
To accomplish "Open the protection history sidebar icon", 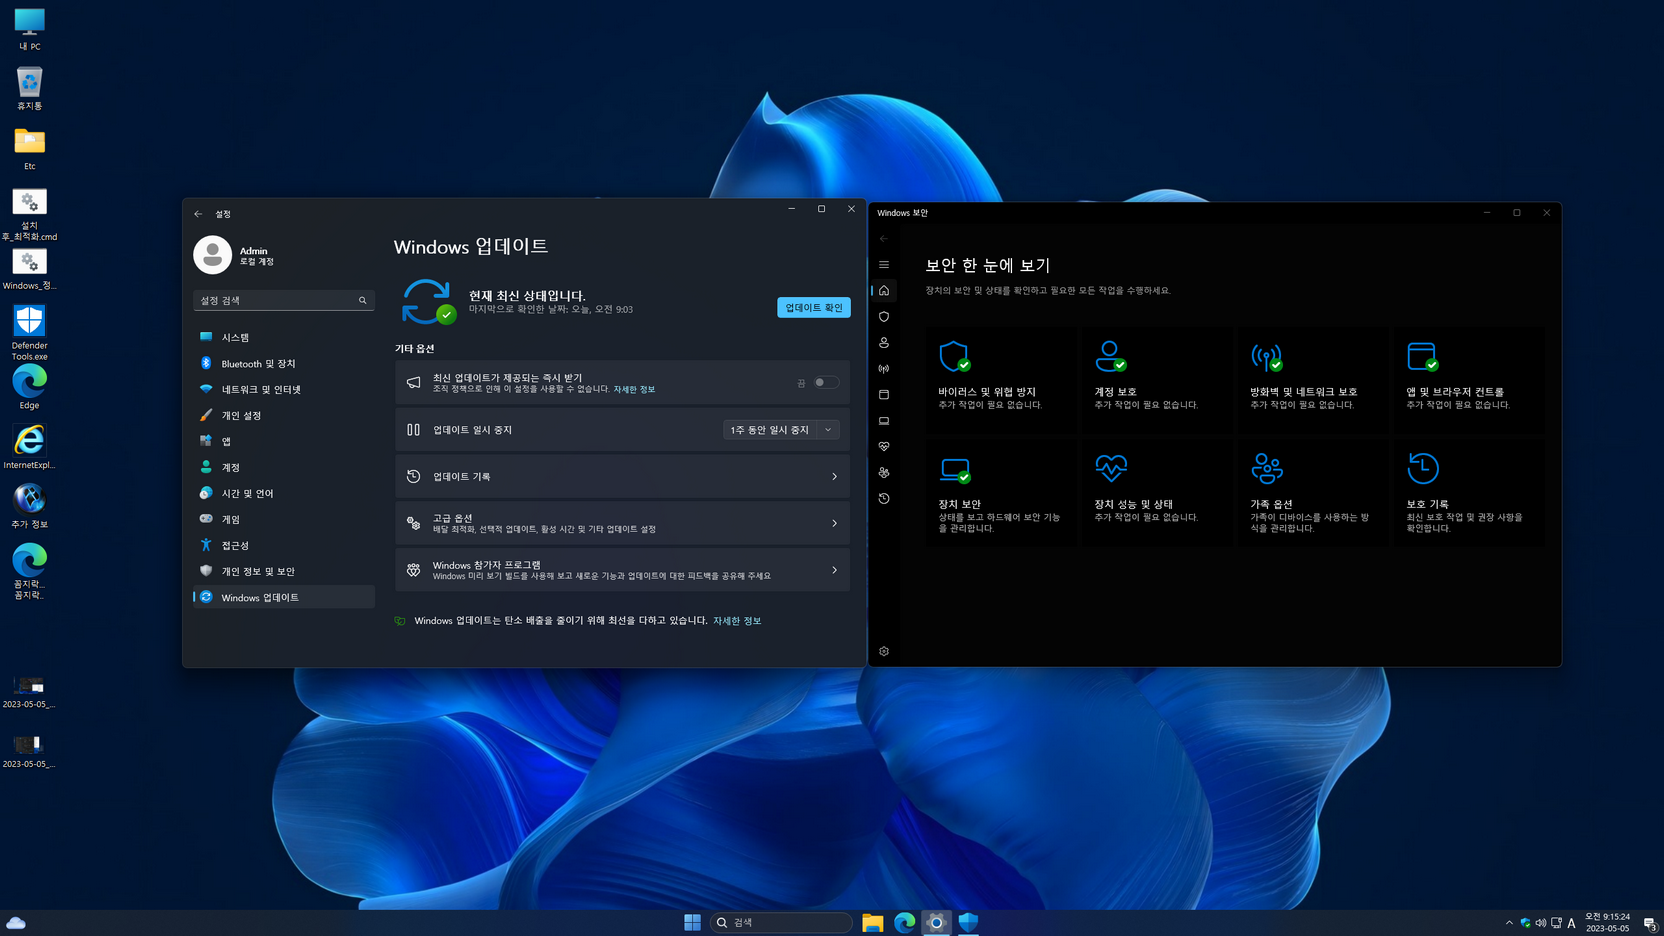I will [x=884, y=499].
